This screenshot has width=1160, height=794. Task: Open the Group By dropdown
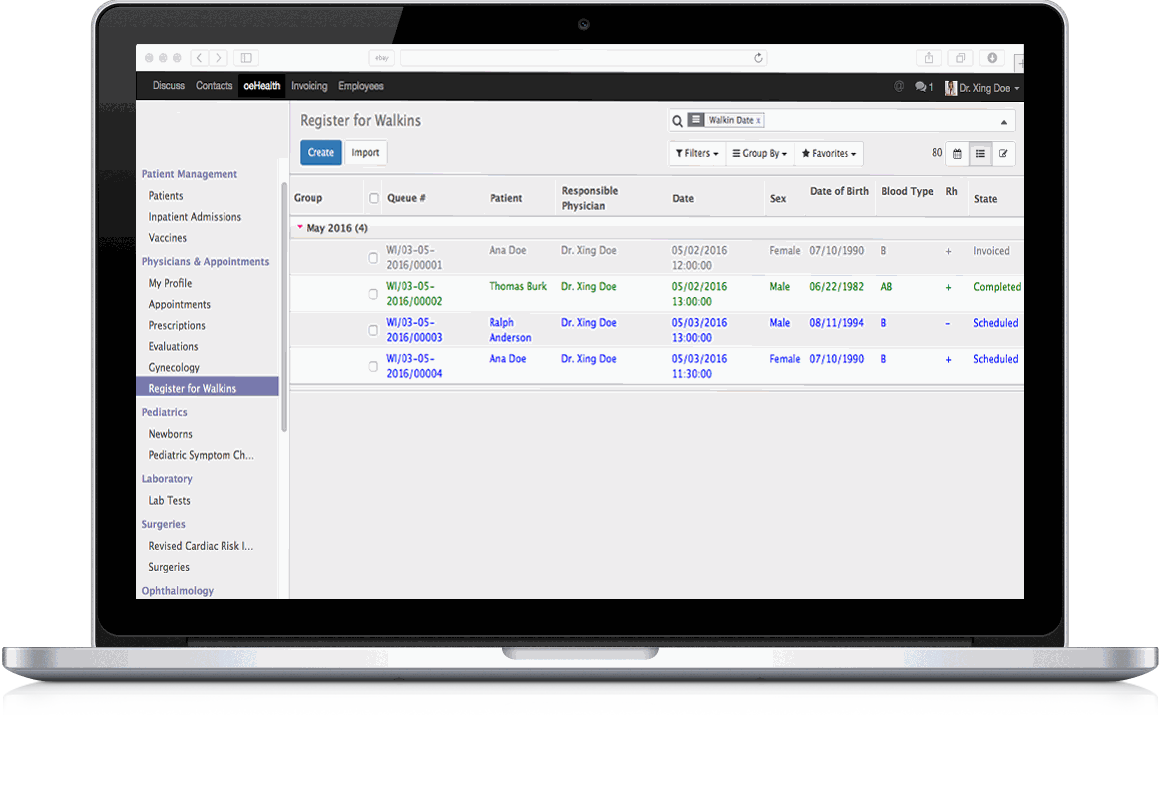coord(760,153)
